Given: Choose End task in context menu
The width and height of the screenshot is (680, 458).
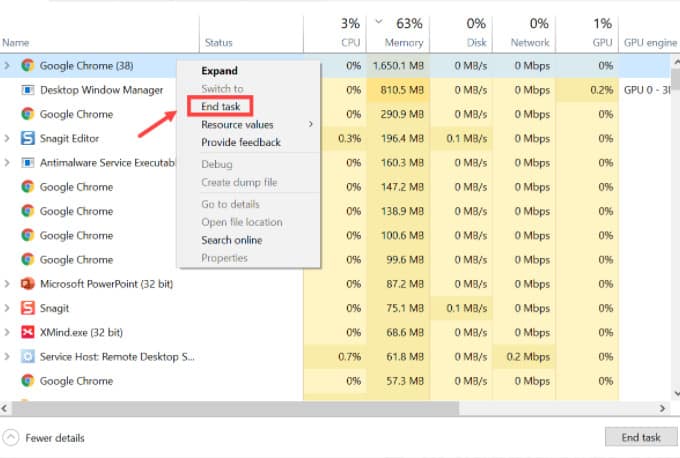Looking at the screenshot, I should pos(221,106).
